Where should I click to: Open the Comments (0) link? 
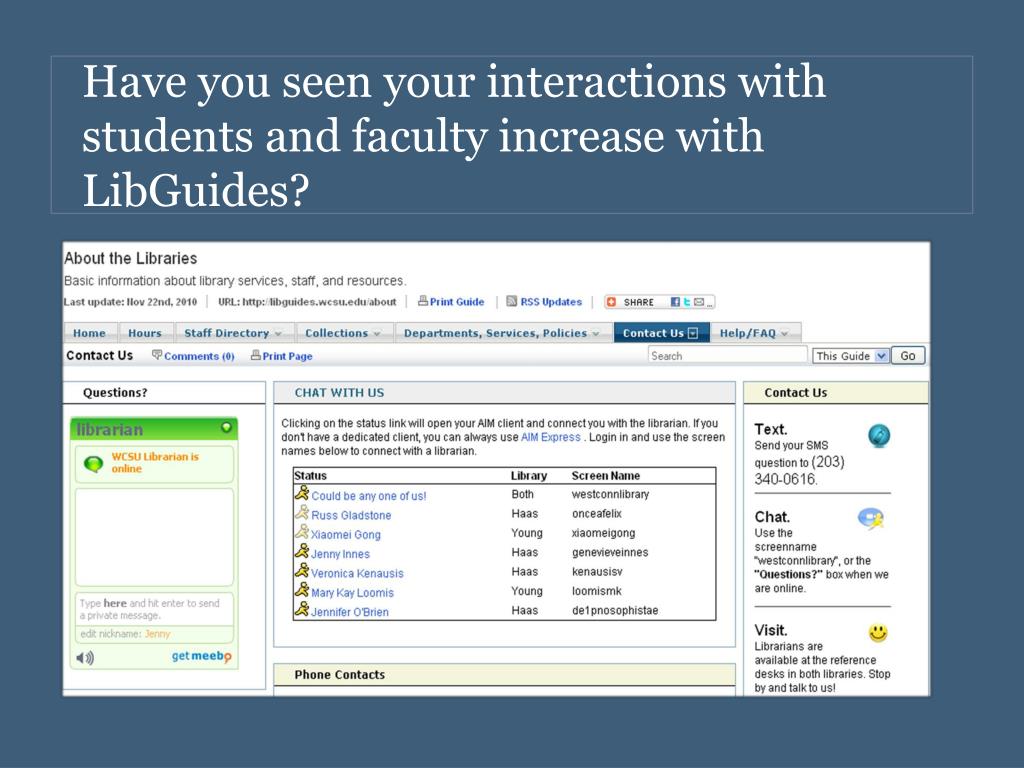[x=199, y=356]
